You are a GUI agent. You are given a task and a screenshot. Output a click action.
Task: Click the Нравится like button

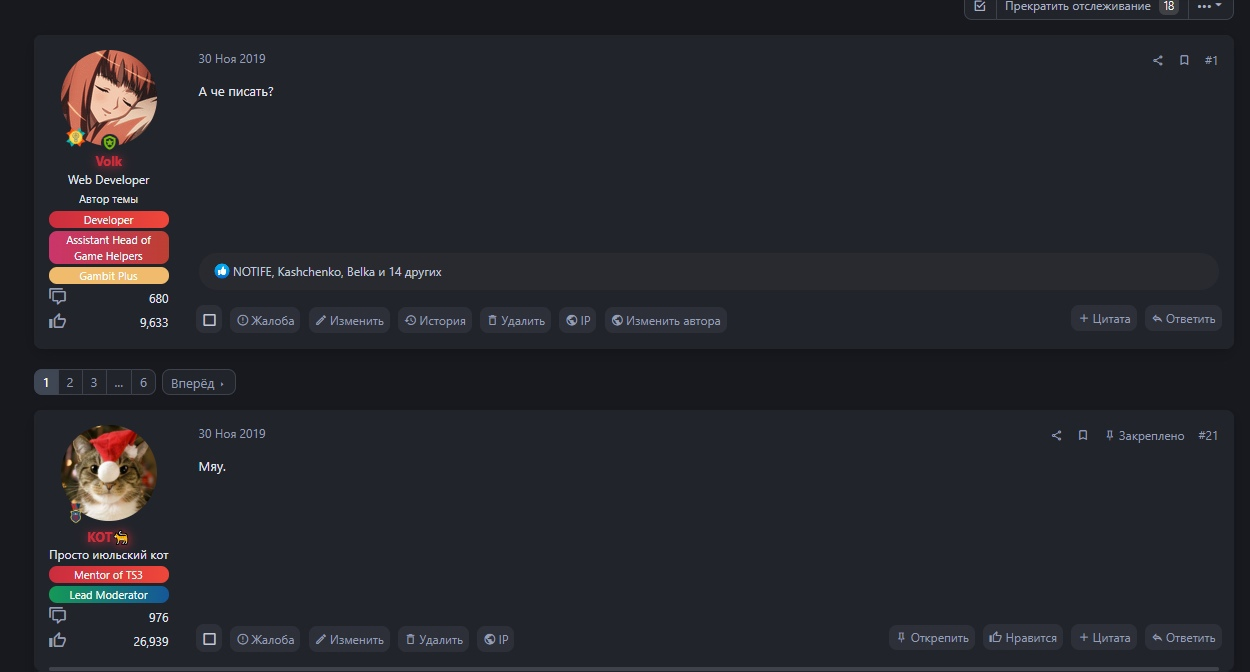click(1023, 638)
